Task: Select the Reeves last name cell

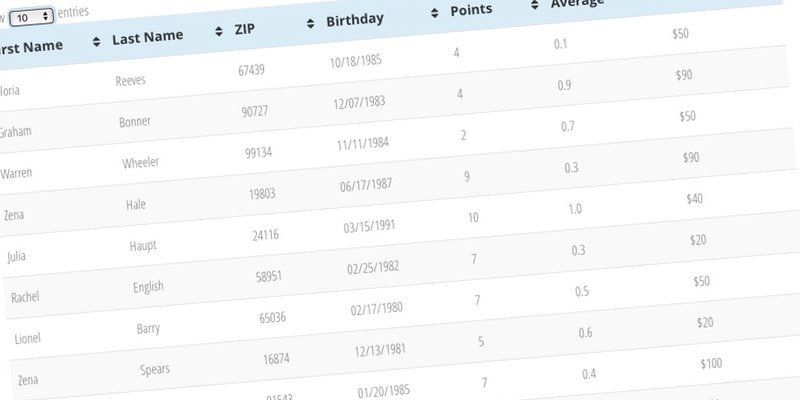Action: click(x=132, y=80)
